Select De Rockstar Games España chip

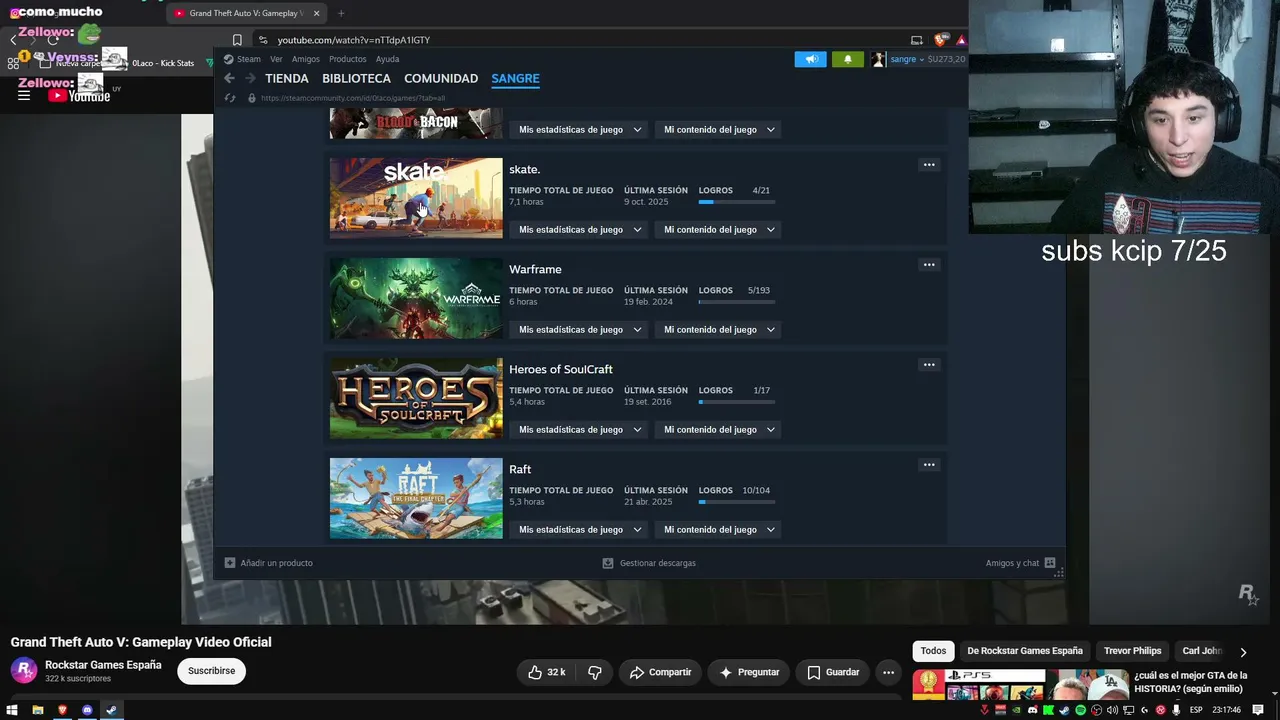[x=1025, y=651]
